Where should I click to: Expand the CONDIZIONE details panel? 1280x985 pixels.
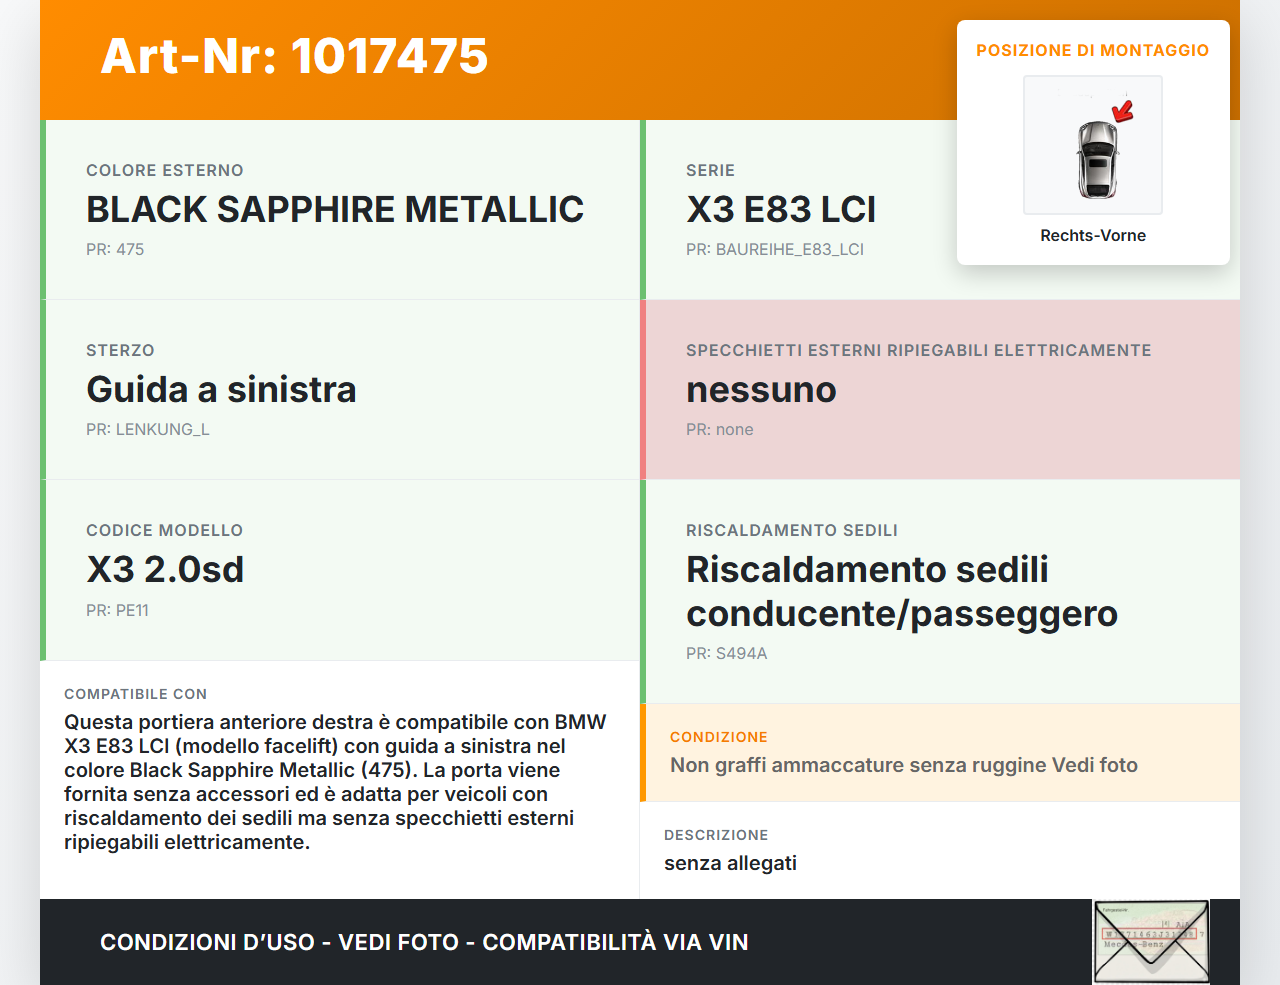pyautogui.click(x=940, y=752)
